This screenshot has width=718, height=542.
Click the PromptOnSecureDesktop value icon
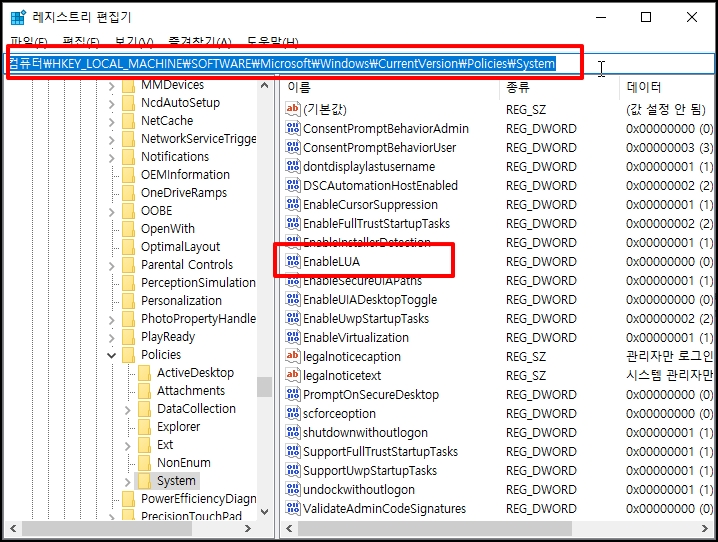293,394
